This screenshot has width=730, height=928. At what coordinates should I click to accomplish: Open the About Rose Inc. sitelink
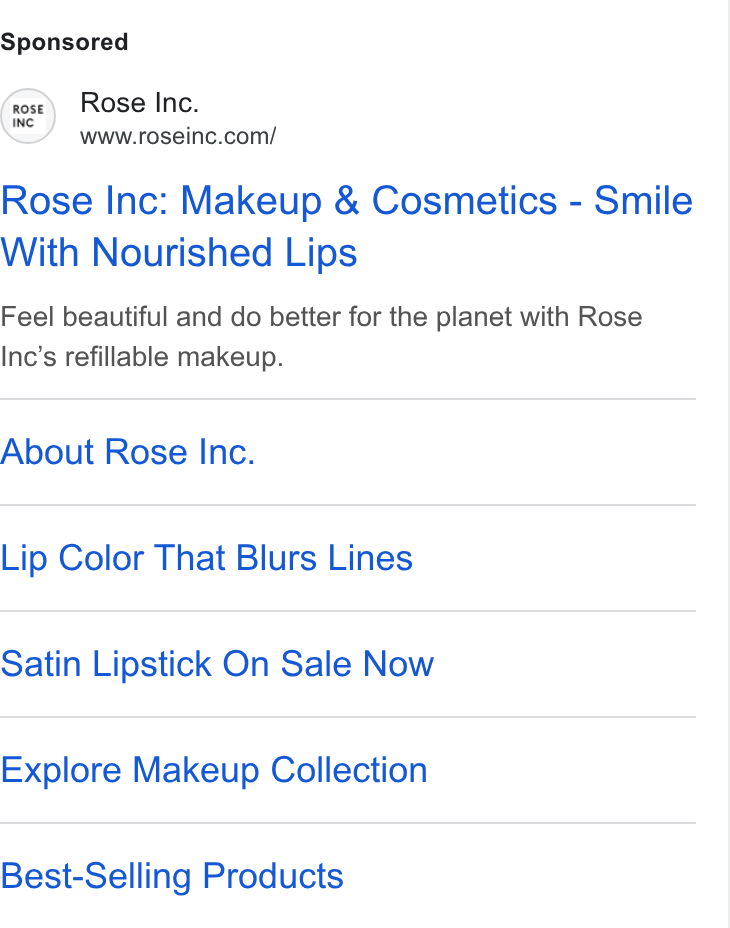(127, 452)
